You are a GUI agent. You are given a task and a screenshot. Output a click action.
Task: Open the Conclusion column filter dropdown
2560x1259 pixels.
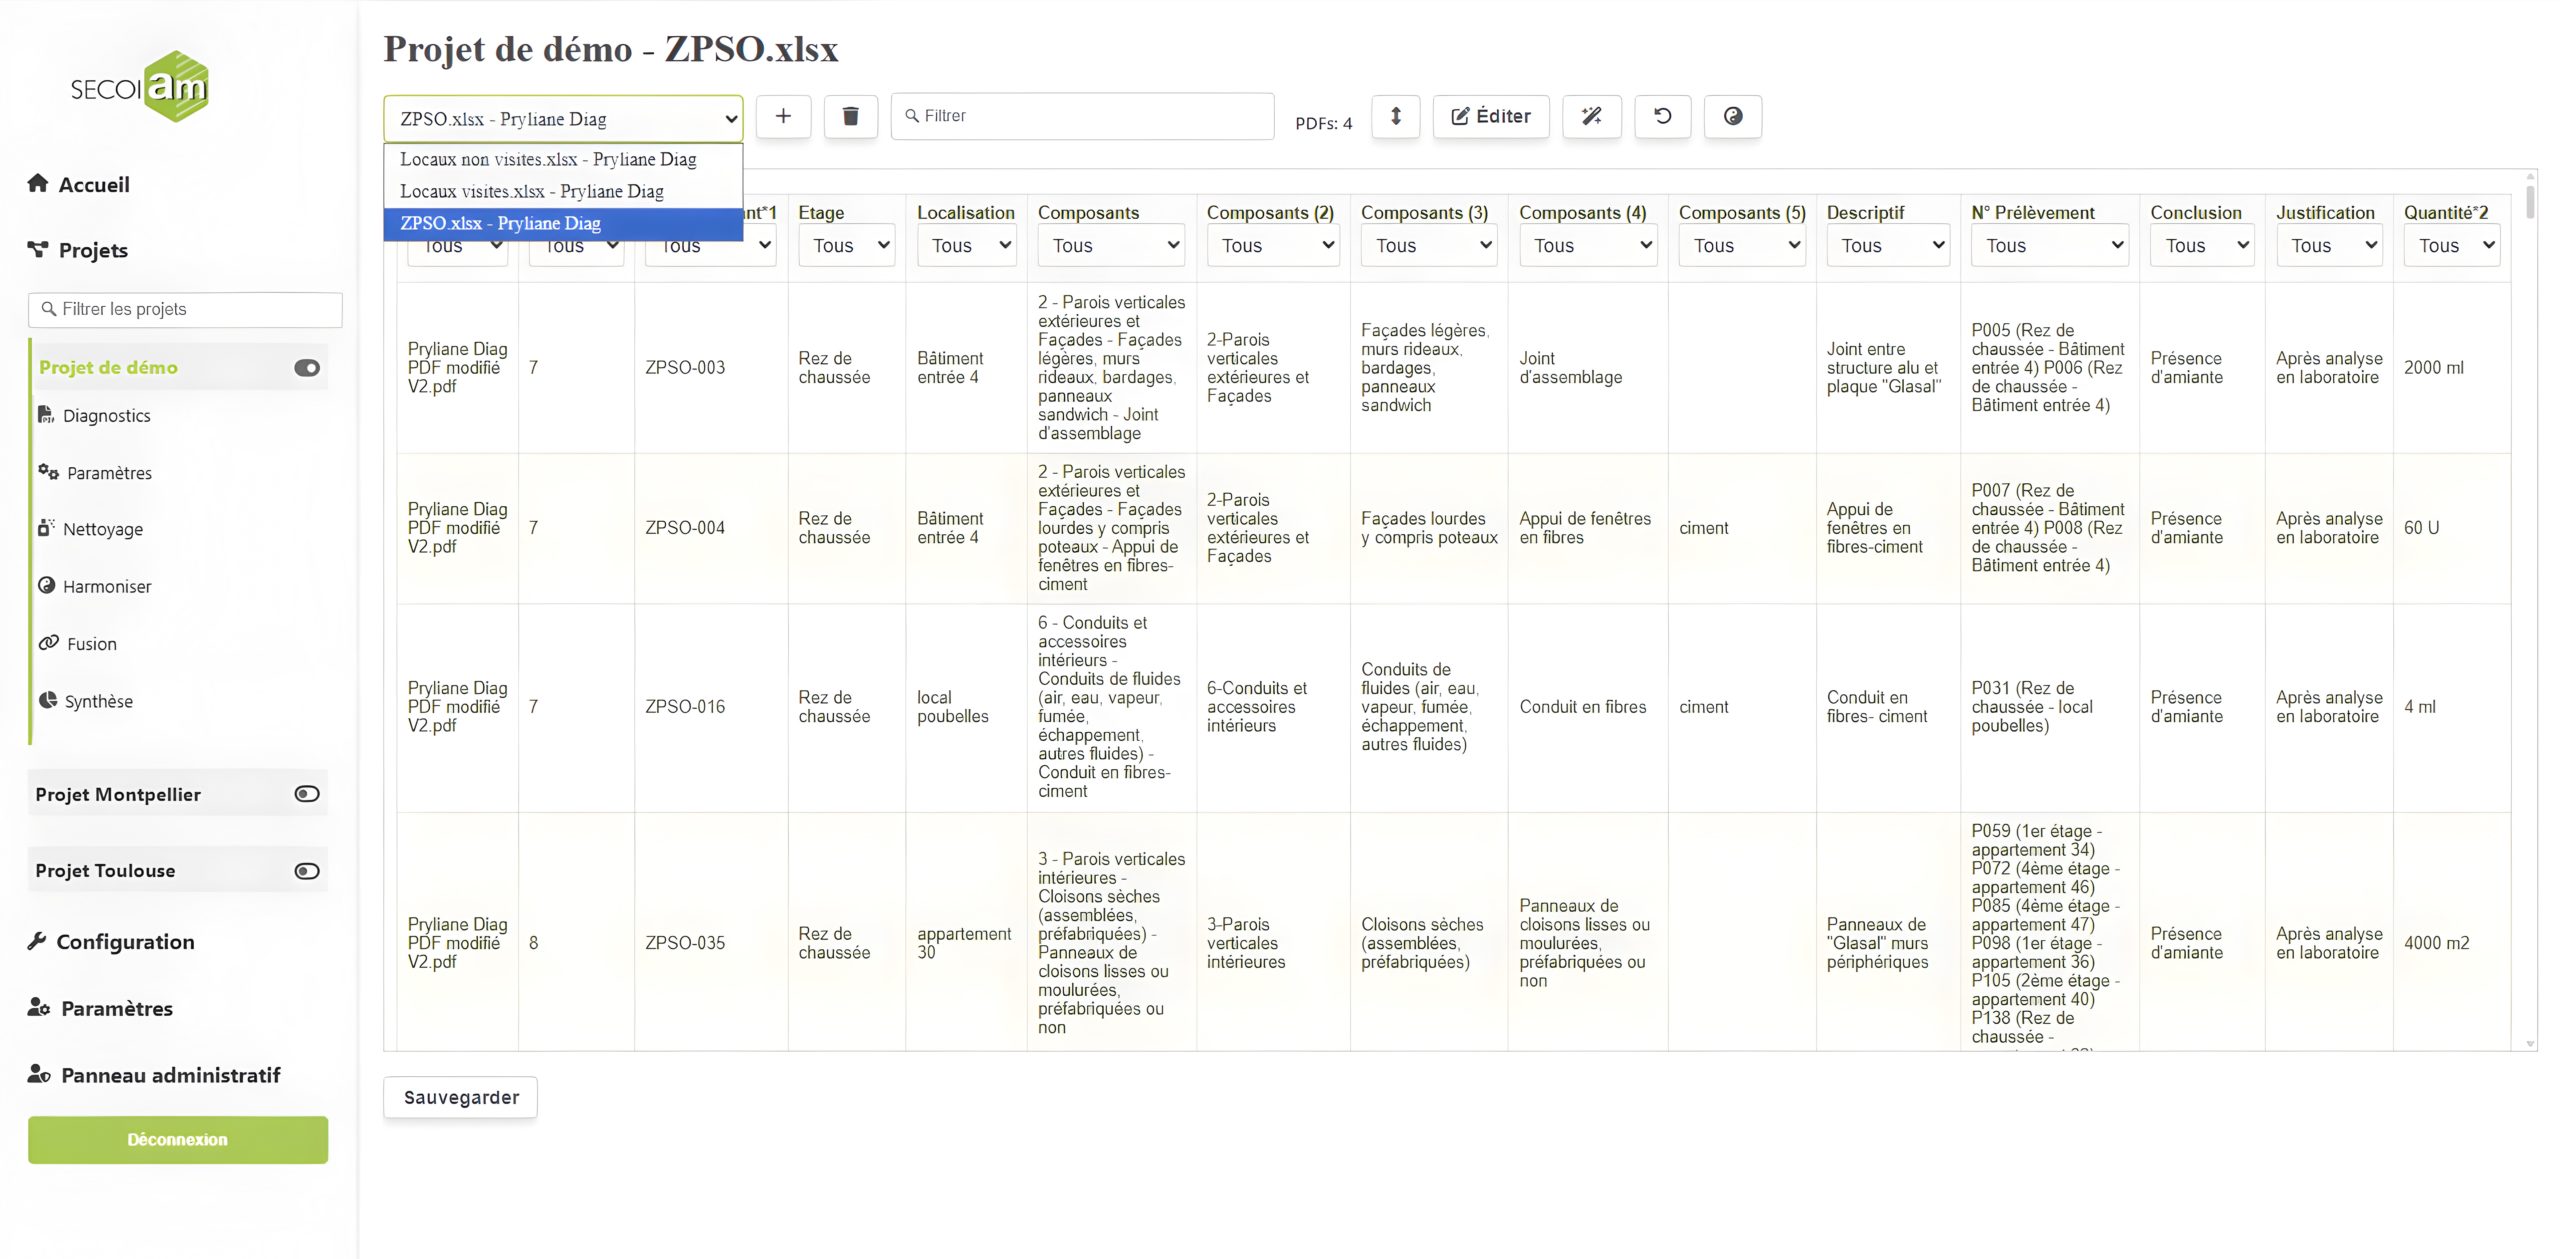(2200, 246)
